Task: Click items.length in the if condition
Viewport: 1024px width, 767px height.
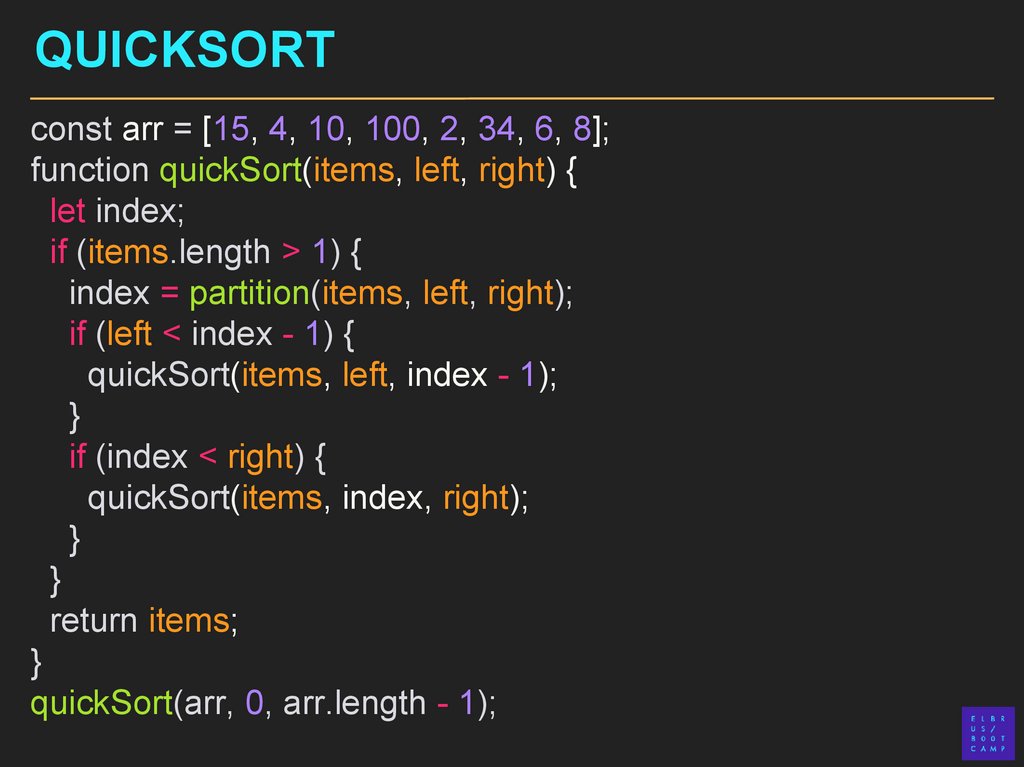Action: click(179, 253)
